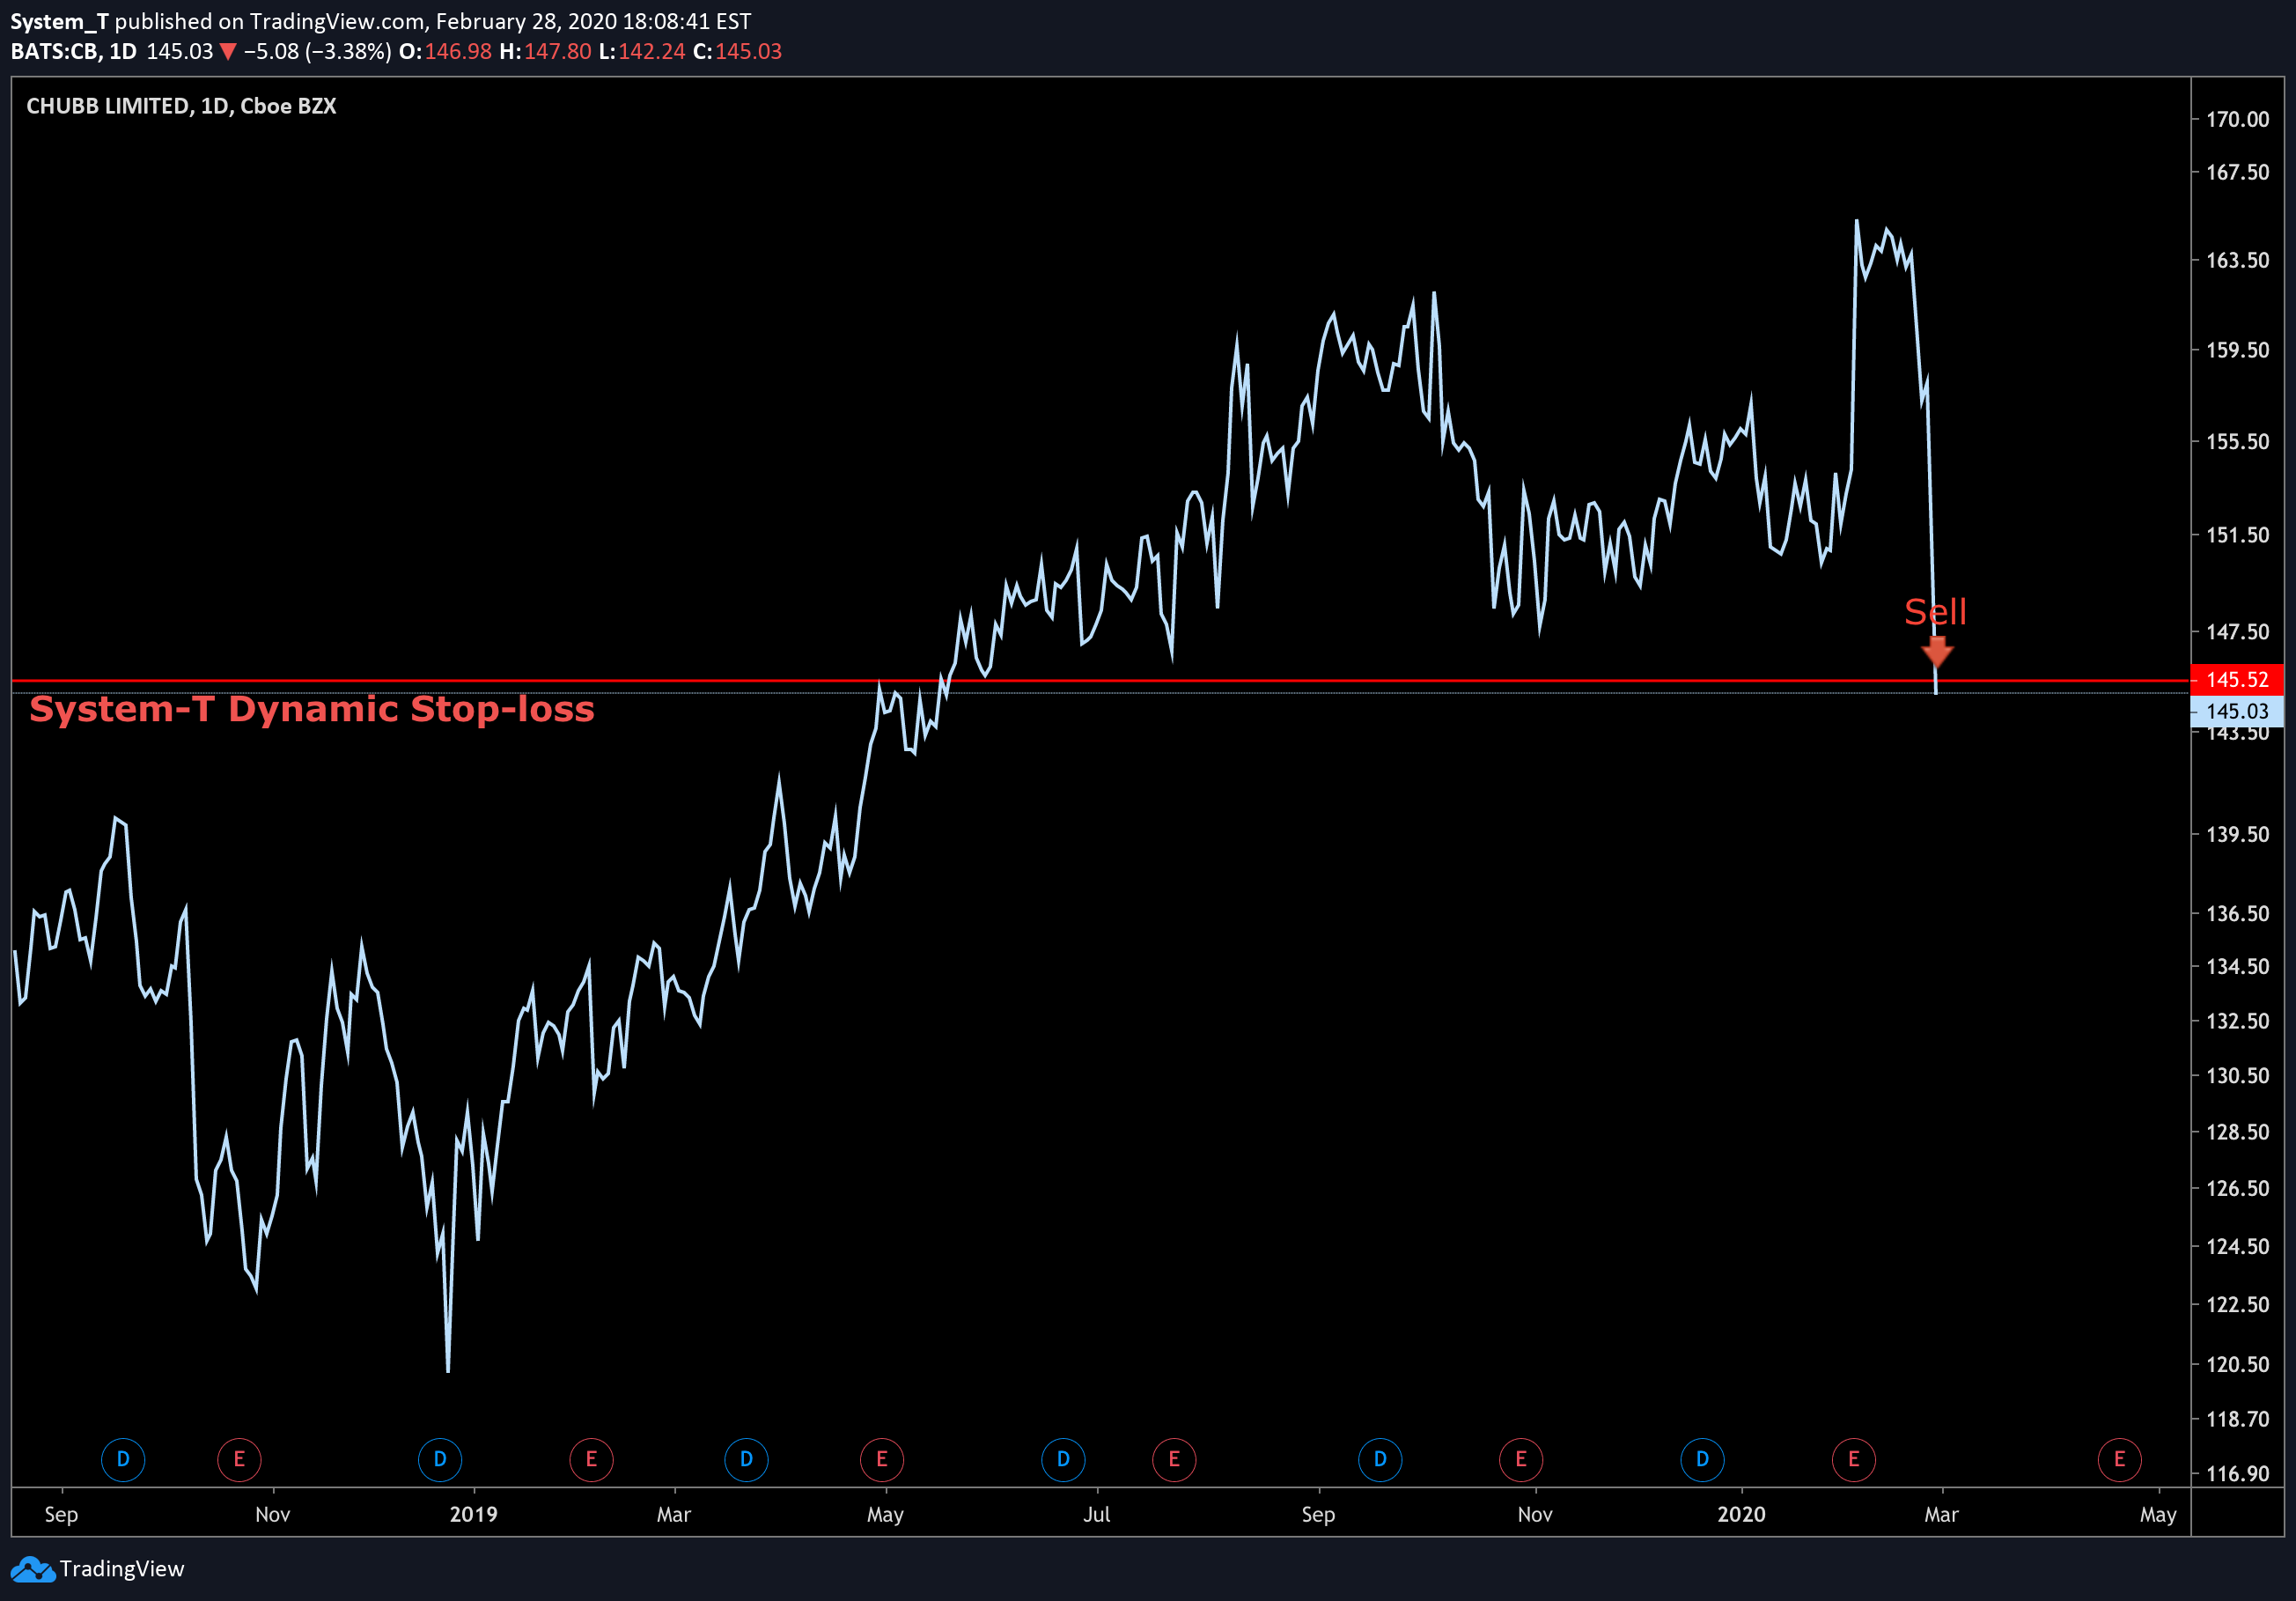Click the BATS:CB, 1D symbol text
This screenshot has height=1601, width=2296.
(73, 51)
